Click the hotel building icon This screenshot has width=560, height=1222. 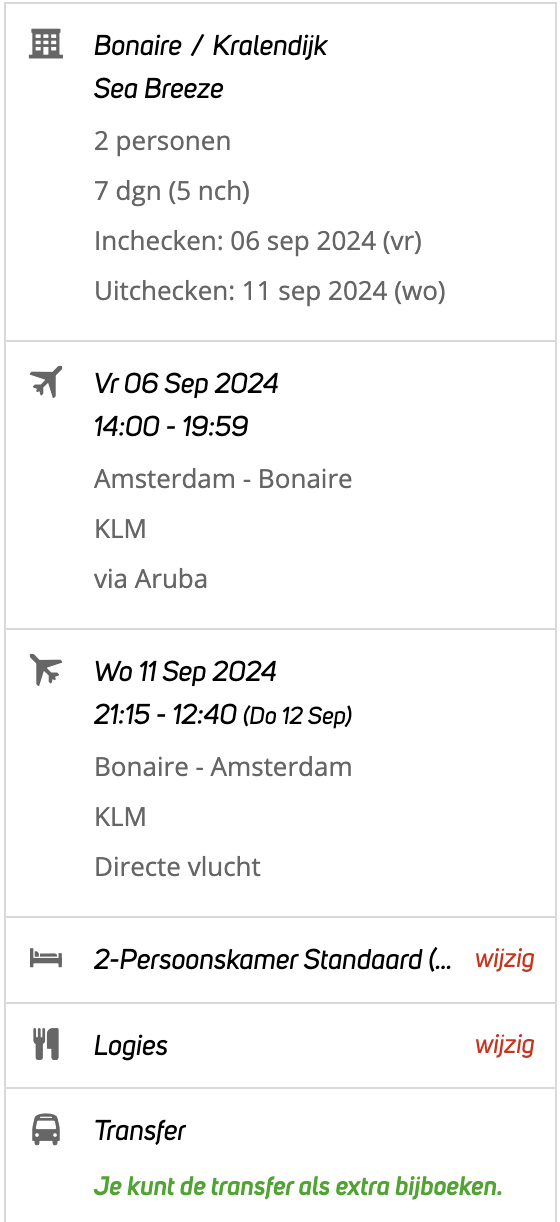(46, 43)
